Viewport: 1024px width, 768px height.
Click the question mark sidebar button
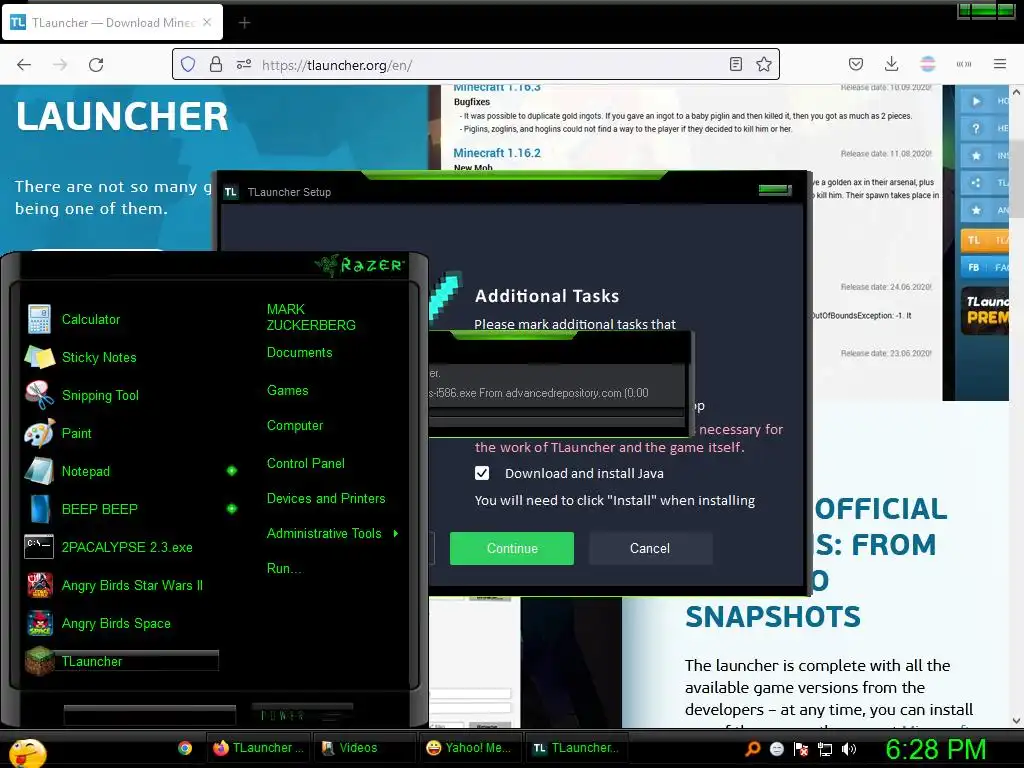[984, 129]
